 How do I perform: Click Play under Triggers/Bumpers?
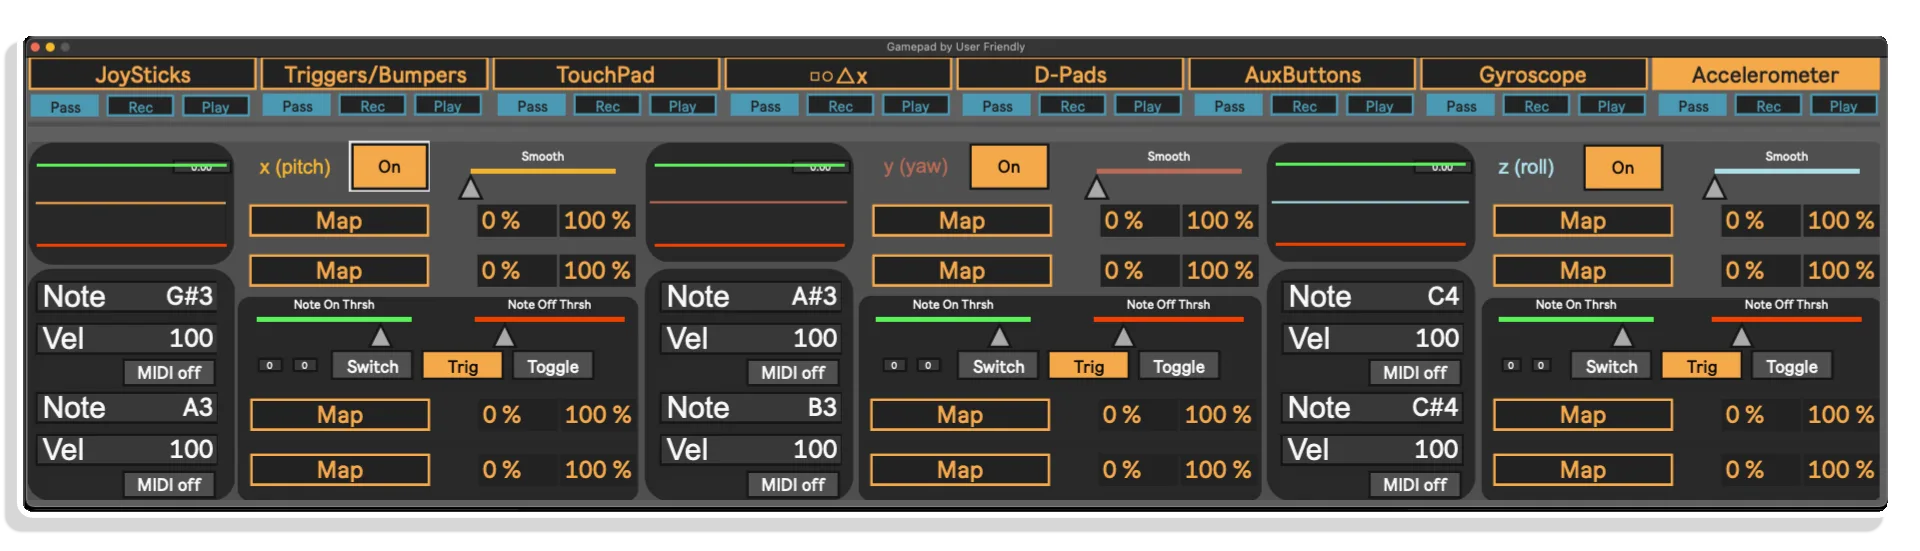(447, 106)
